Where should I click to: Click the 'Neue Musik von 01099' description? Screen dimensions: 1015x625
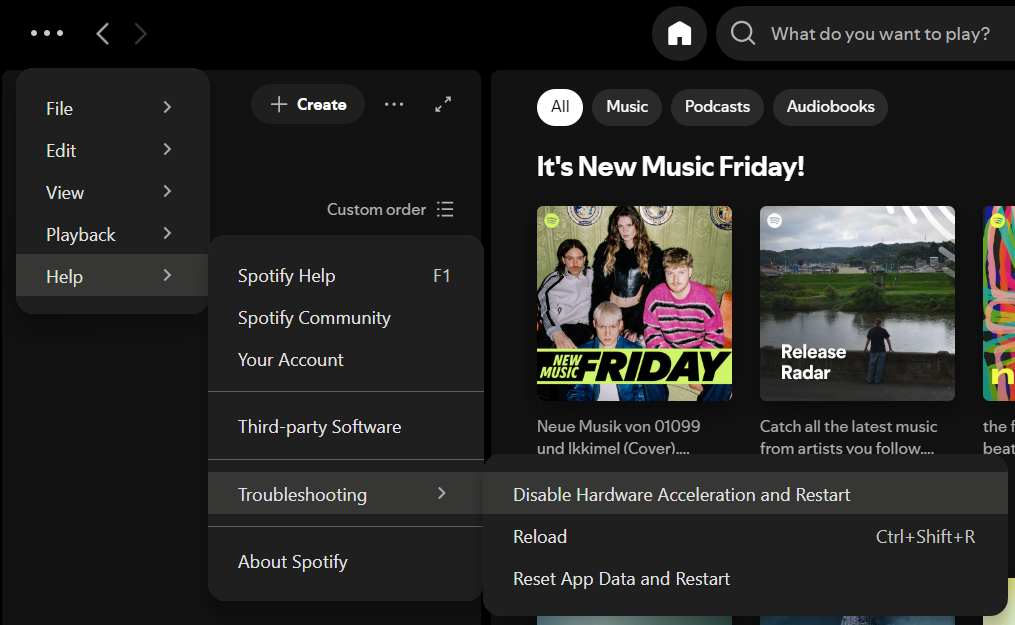618,437
